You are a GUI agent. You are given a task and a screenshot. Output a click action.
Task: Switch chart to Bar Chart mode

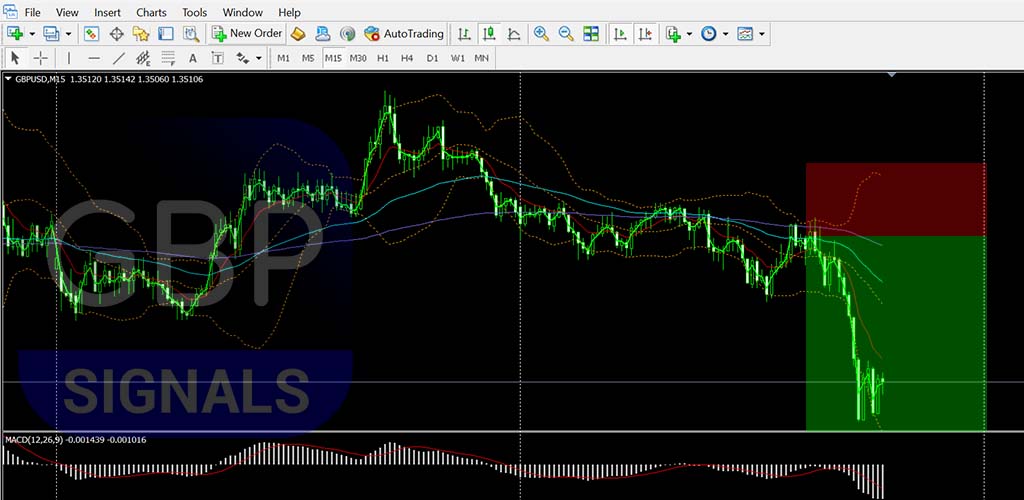pyautogui.click(x=464, y=33)
